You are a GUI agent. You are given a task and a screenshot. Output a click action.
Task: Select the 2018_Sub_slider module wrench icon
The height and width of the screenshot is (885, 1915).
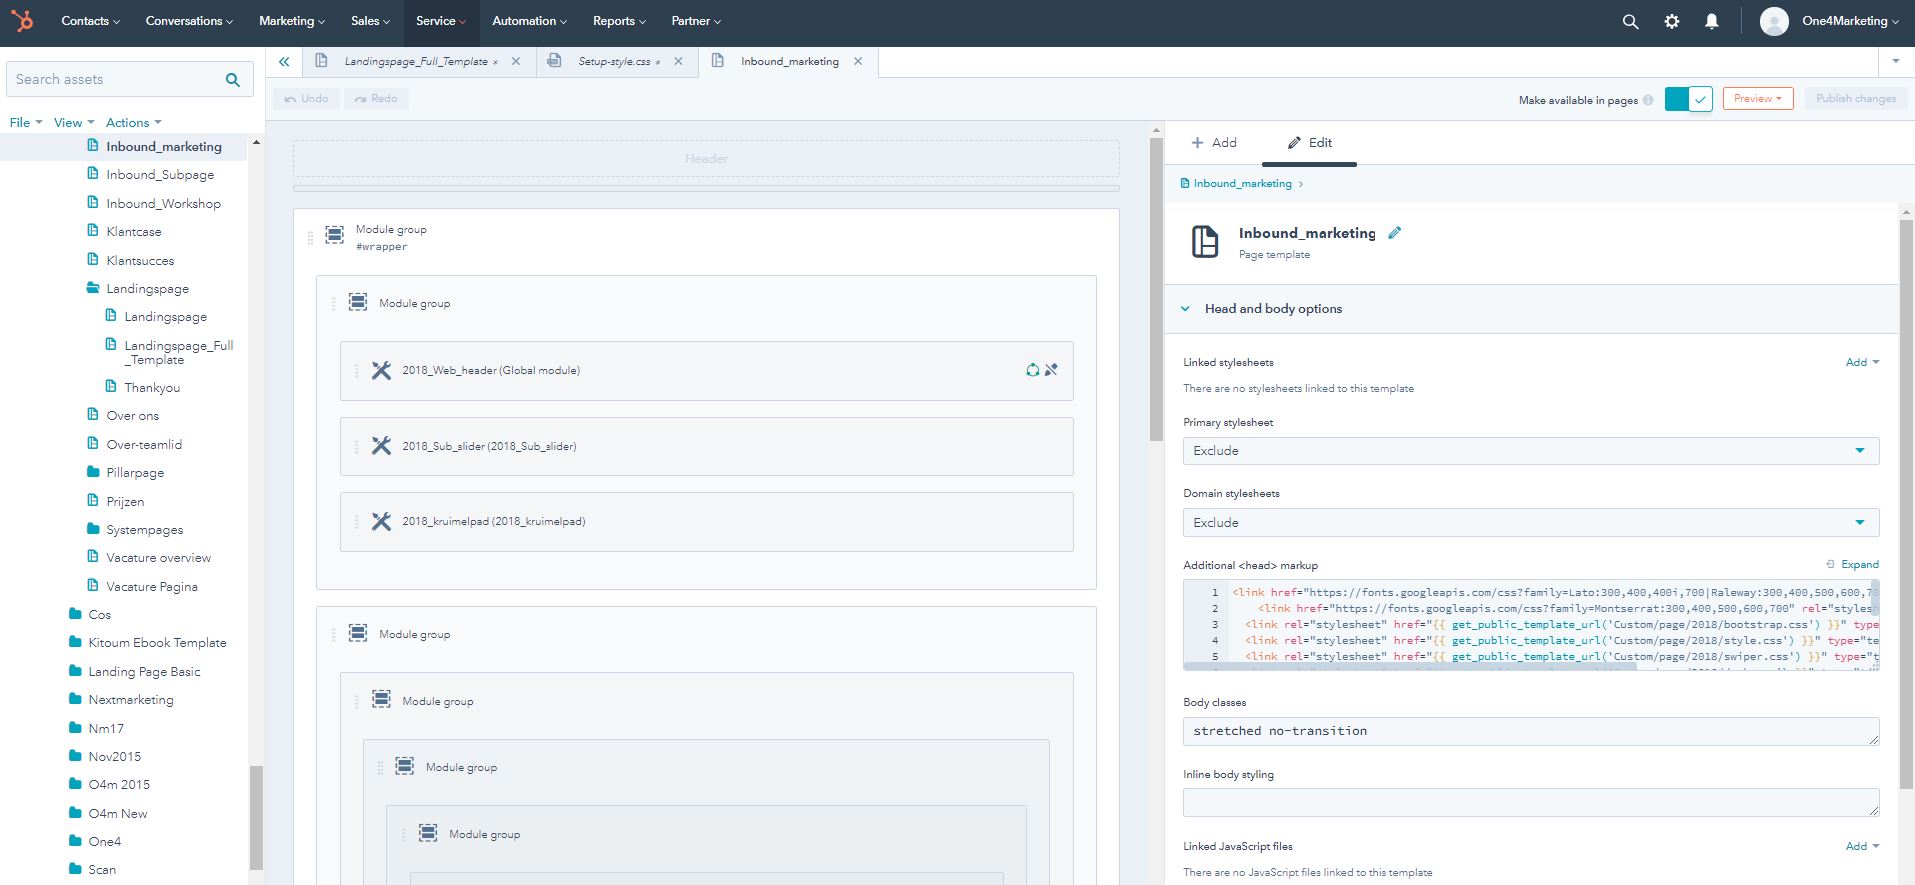click(381, 446)
